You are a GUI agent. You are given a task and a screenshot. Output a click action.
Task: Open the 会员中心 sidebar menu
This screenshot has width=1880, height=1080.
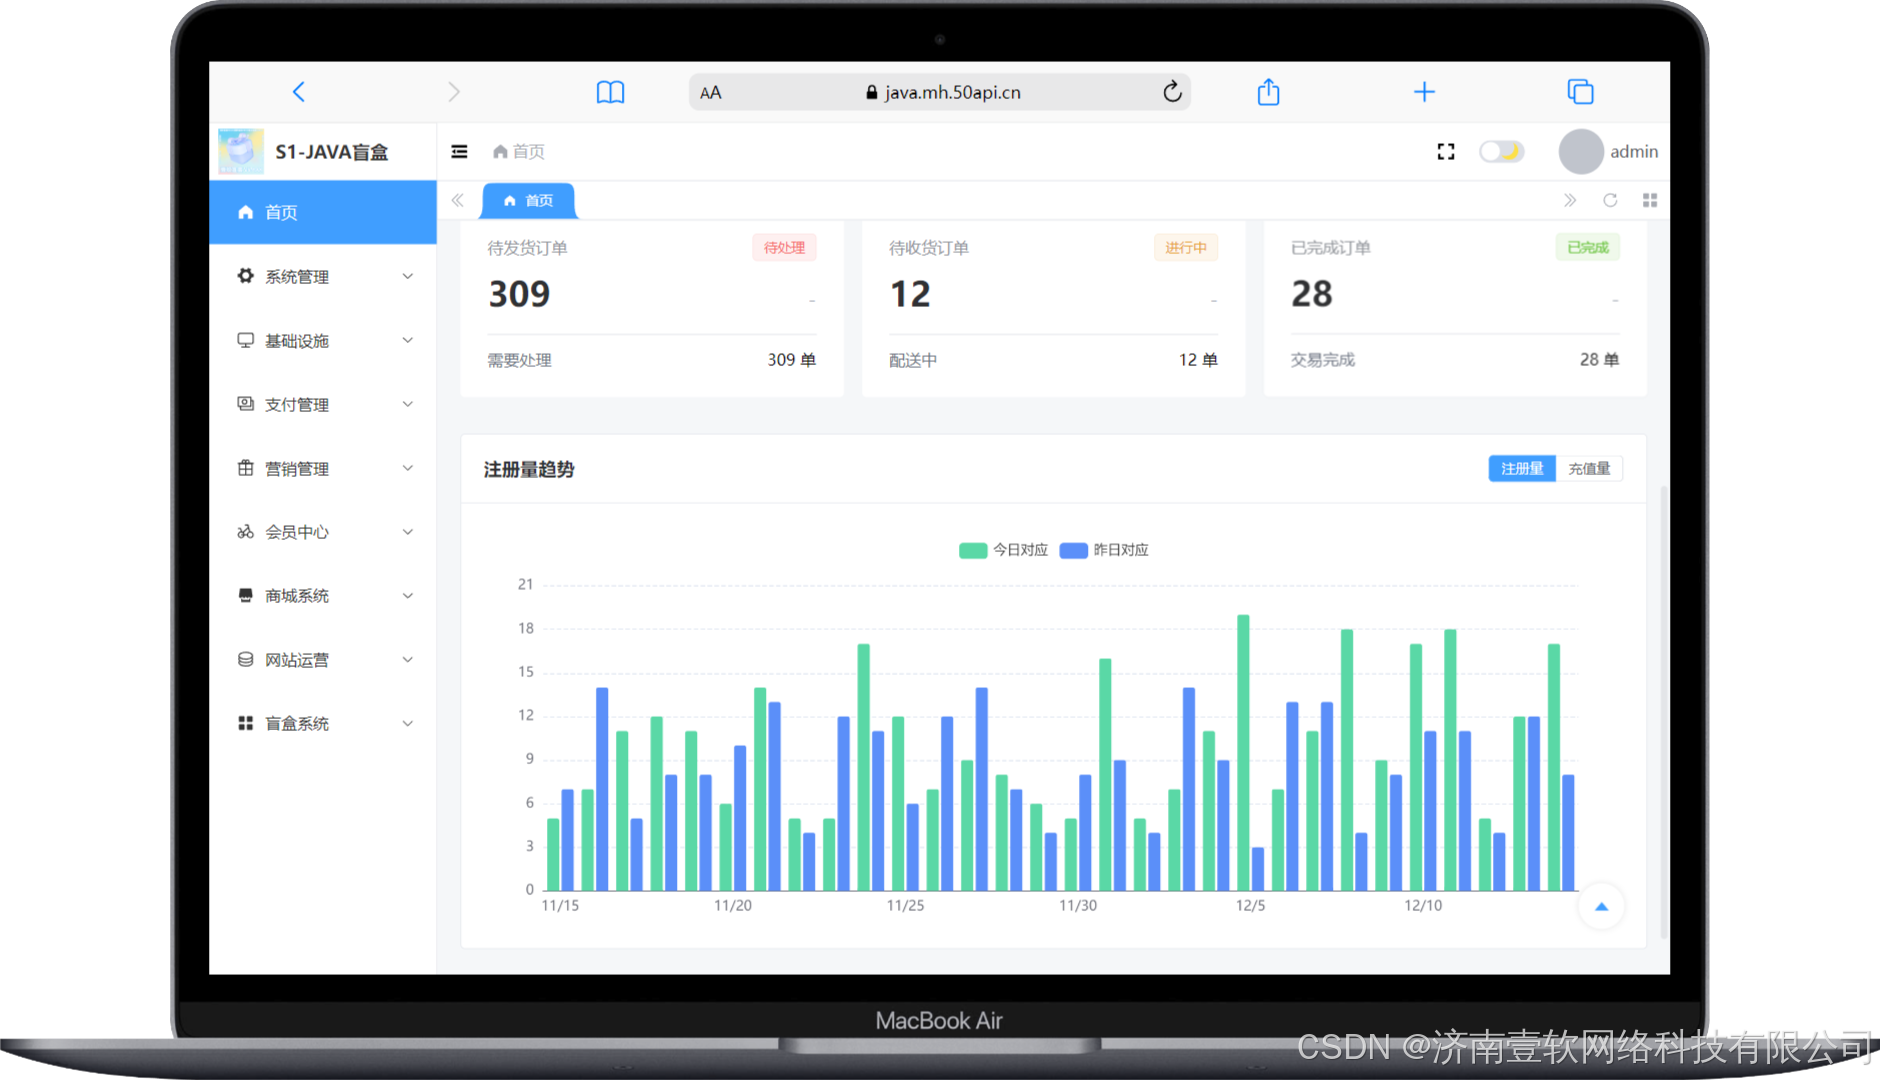click(323, 532)
